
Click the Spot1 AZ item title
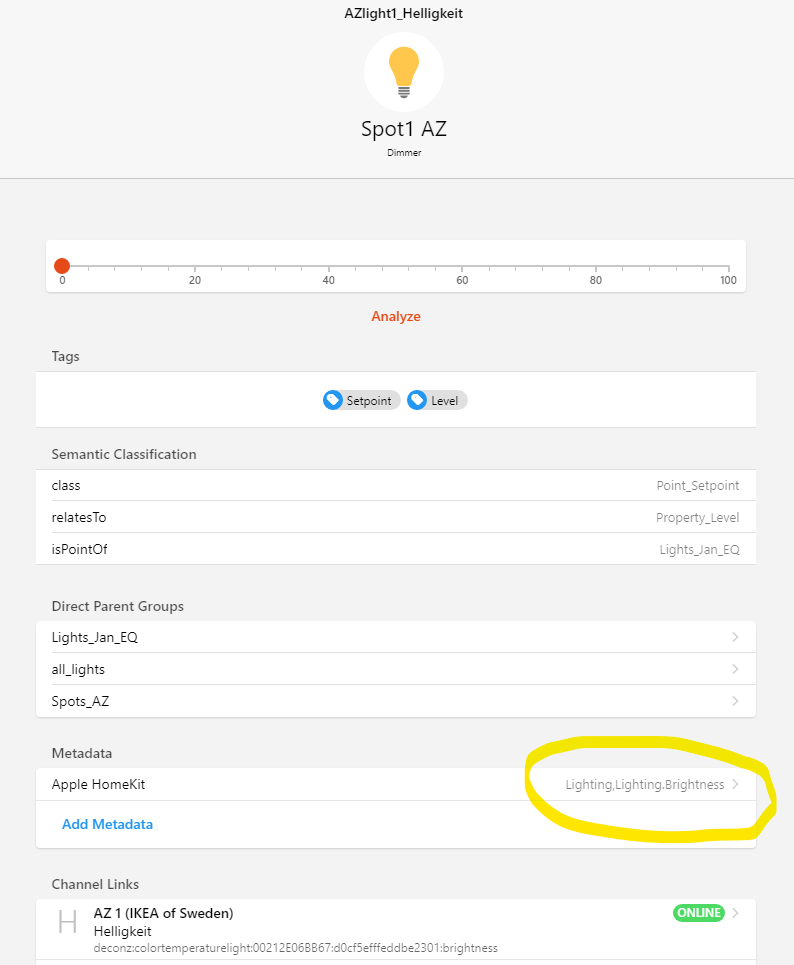point(403,129)
